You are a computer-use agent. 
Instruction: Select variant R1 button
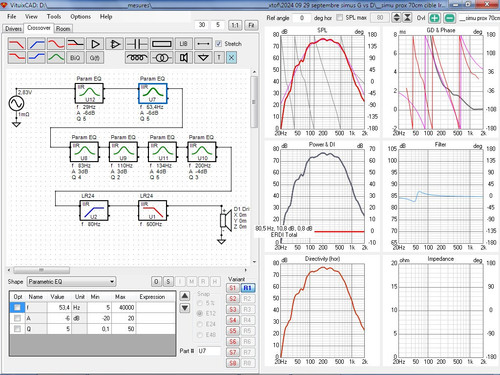pyautogui.click(x=247, y=288)
